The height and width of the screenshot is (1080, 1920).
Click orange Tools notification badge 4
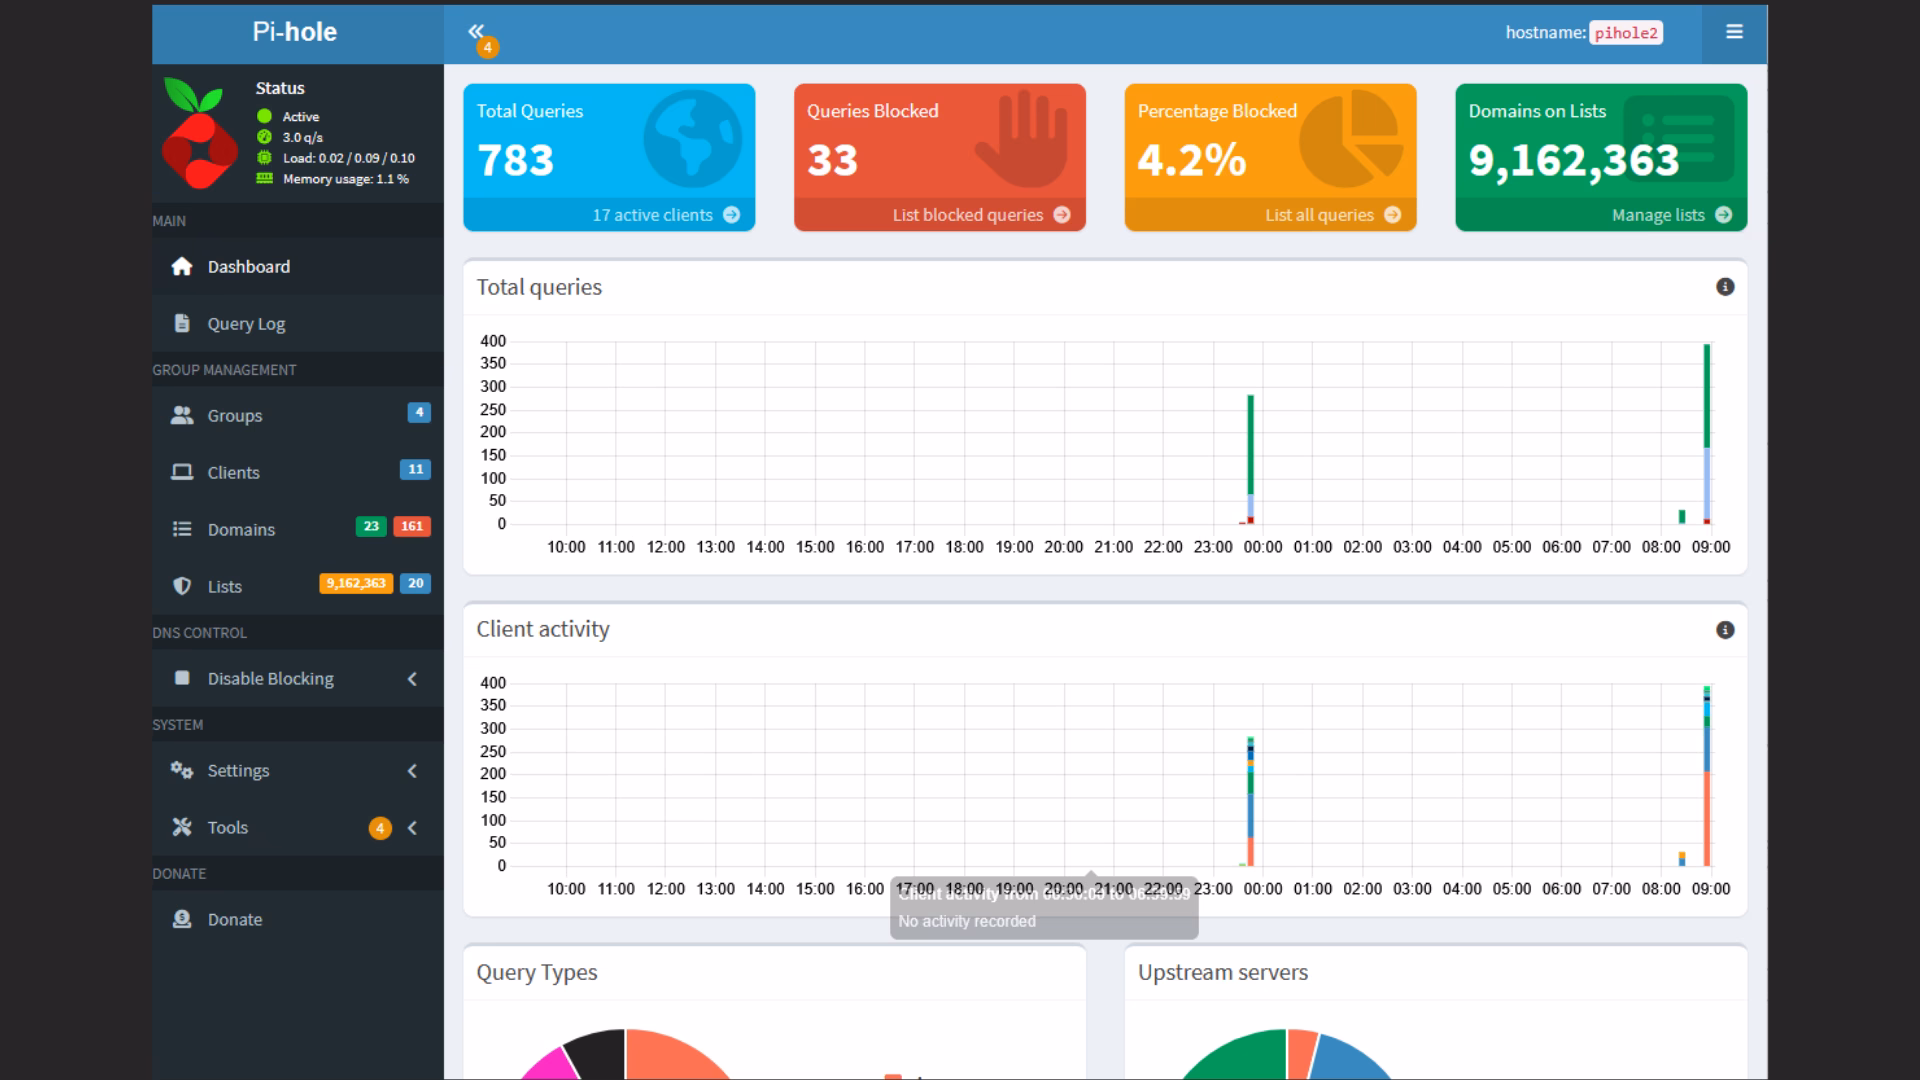pyautogui.click(x=380, y=828)
